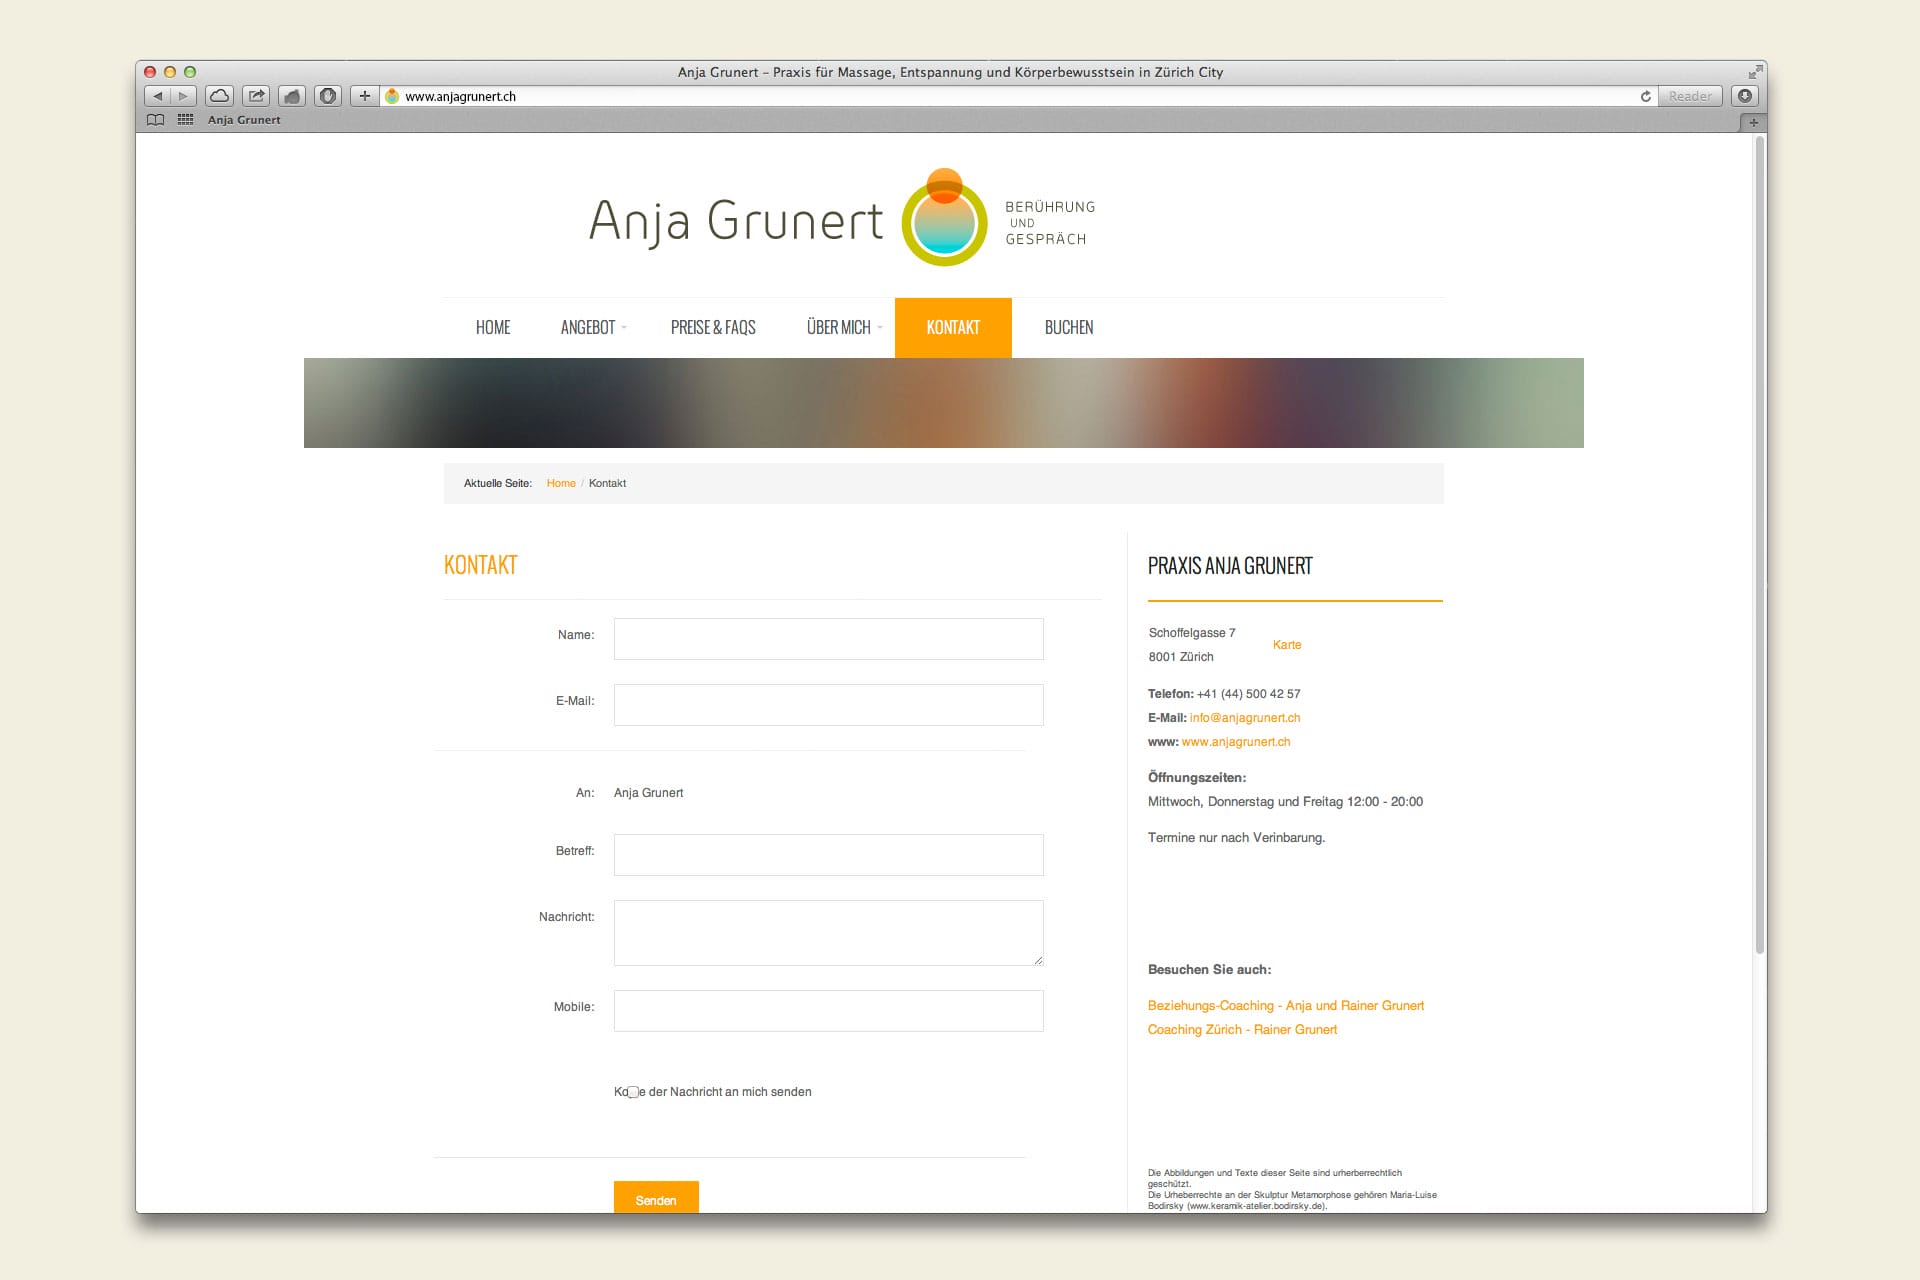Screen dimensions: 1920x1280
Task: Click the forward navigation arrow
Action: [x=183, y=96]
